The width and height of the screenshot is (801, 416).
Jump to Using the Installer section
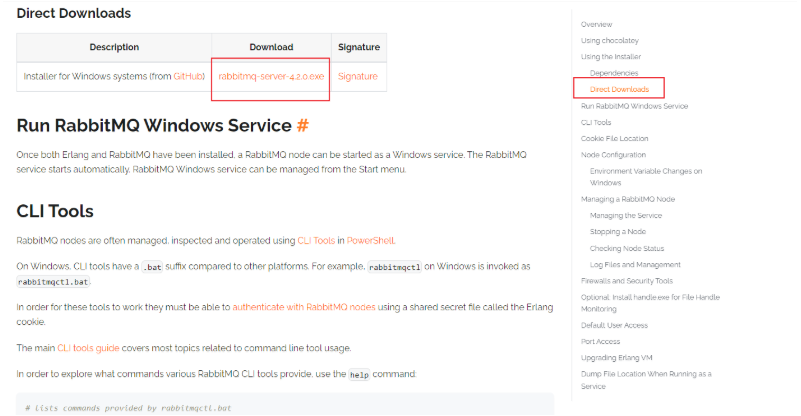[610, 57]
